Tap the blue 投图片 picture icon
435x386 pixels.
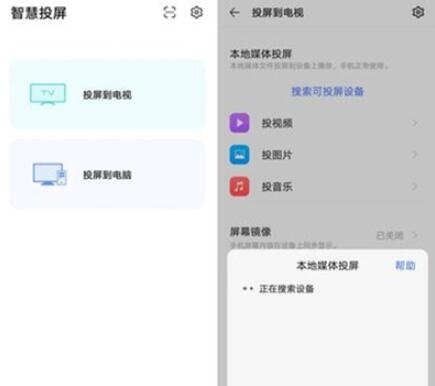point(239,155)
